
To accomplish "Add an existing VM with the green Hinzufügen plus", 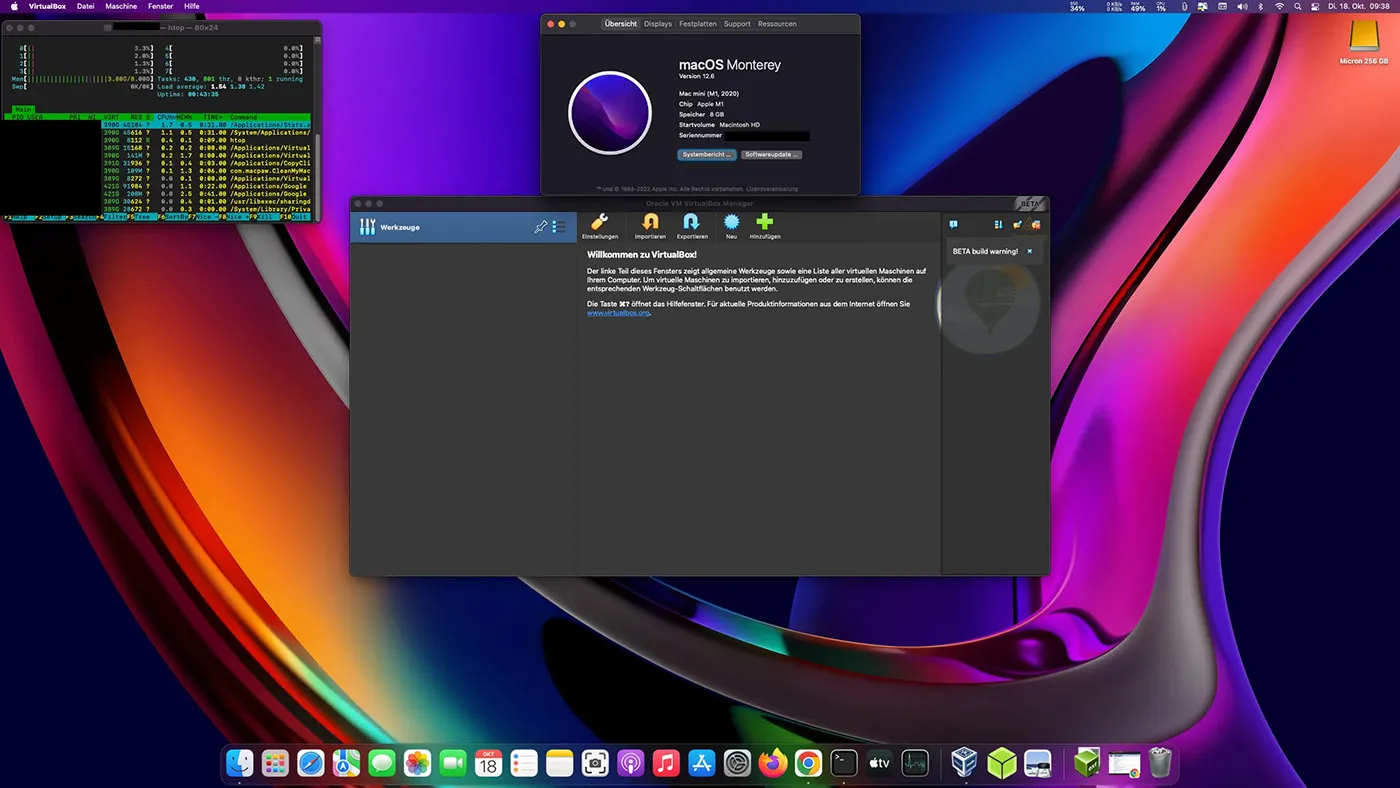I will pyautogui.click(x=764, y=222).
